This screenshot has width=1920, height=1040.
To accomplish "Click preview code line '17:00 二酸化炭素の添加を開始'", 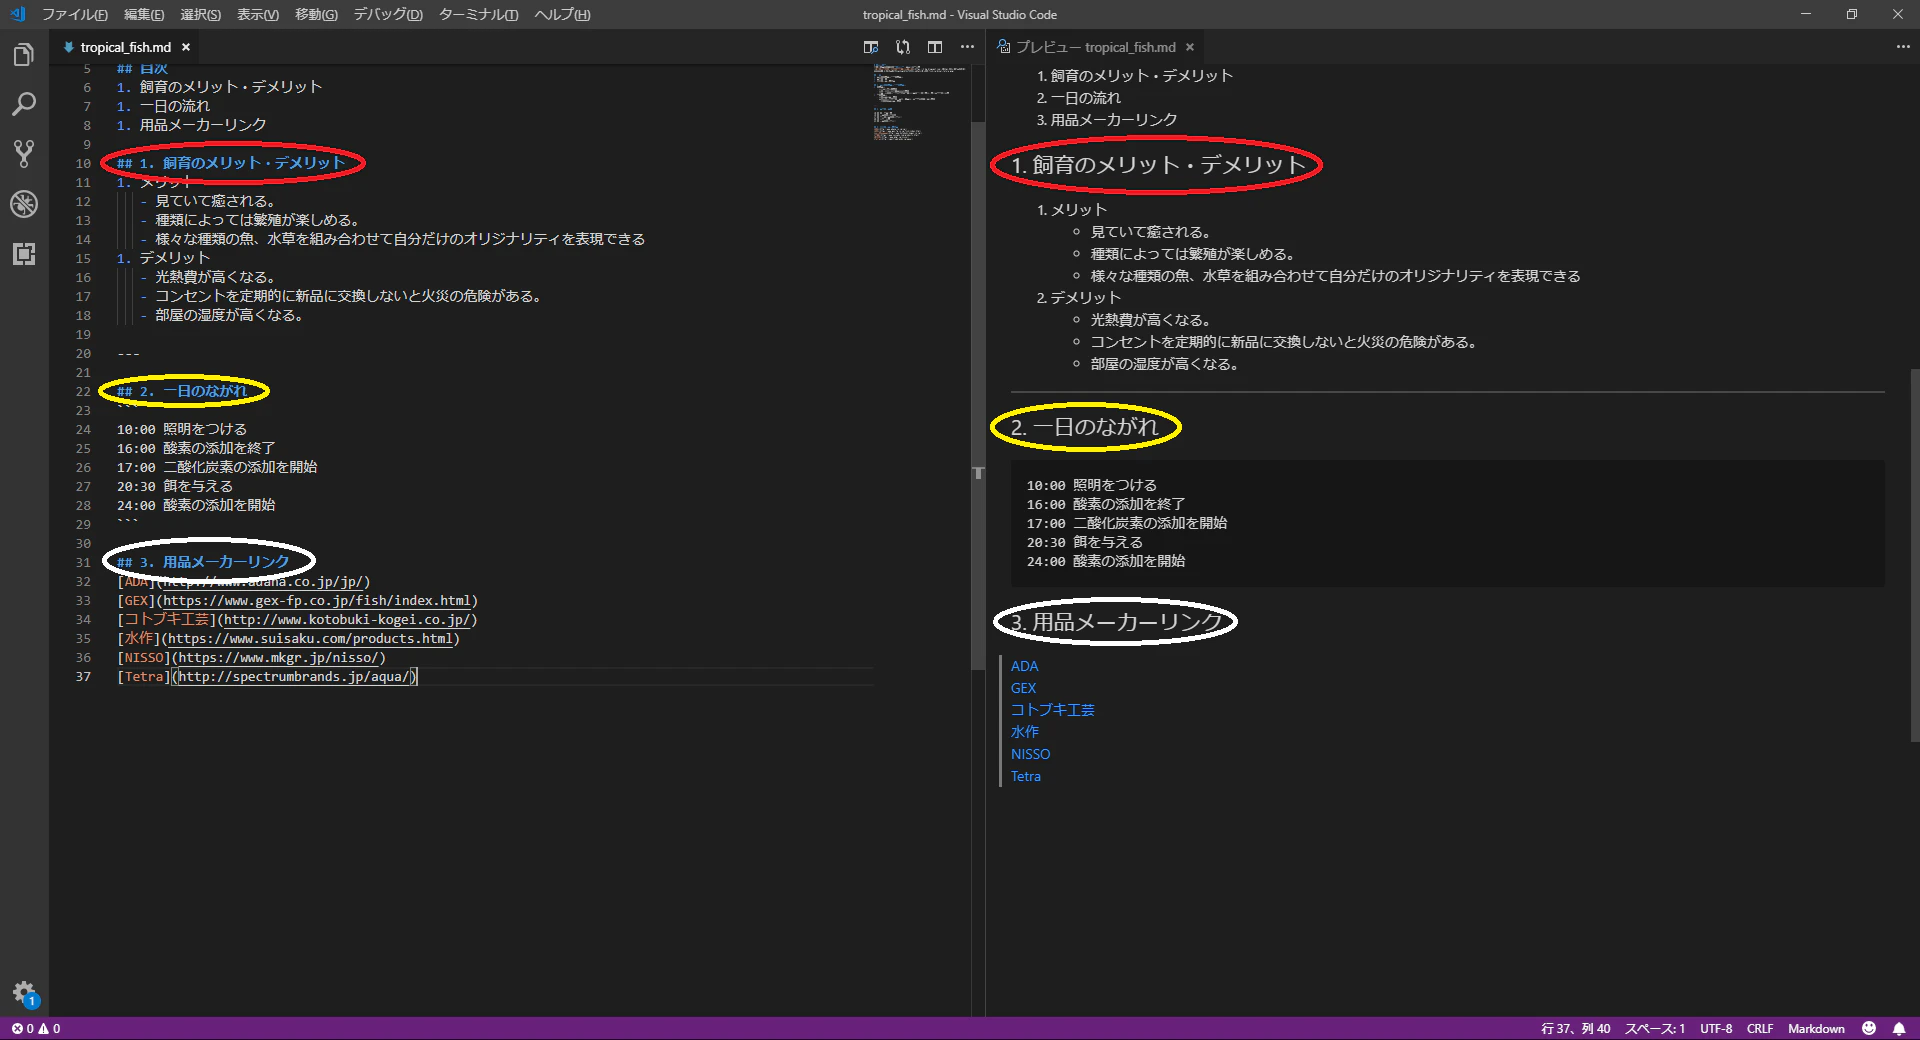I will [x=1126, y=523].
